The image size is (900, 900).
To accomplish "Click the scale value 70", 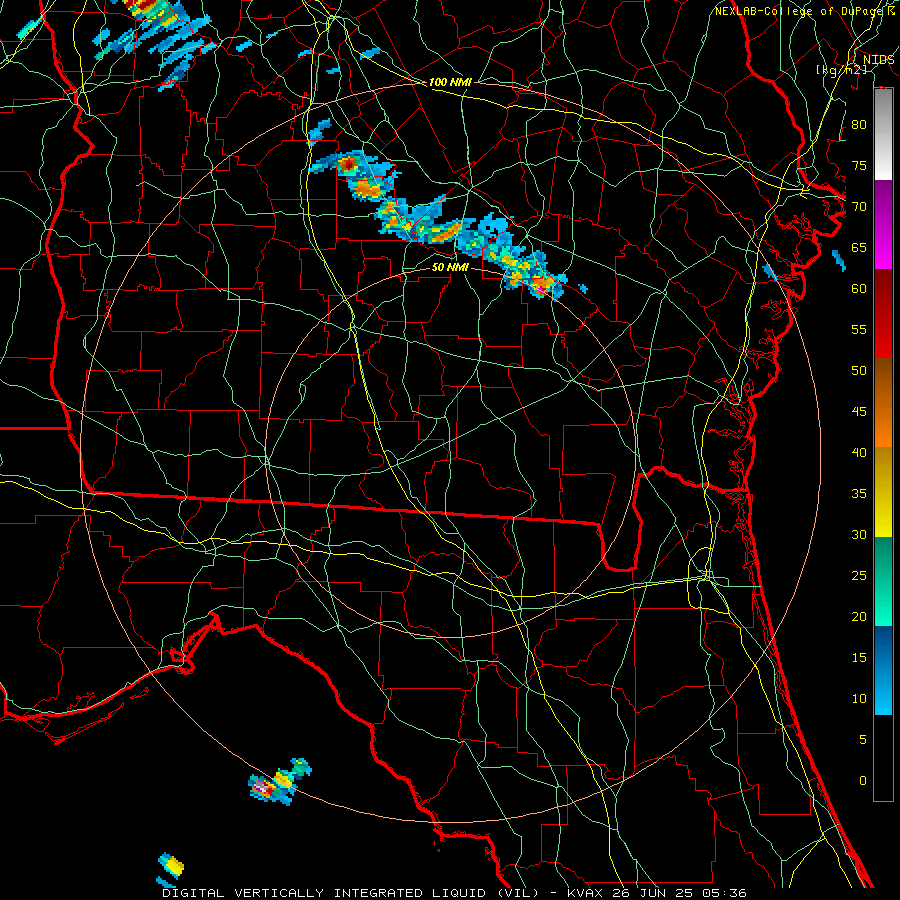I will click(x=859, y=207).
